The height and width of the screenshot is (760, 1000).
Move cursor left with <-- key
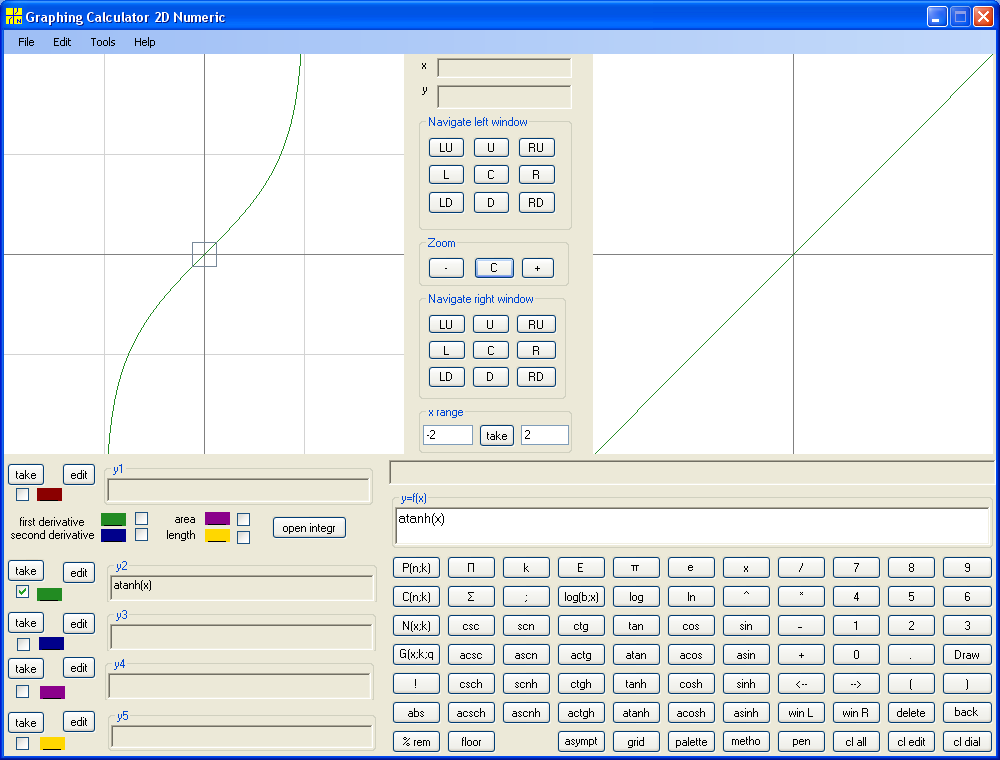point(801,684)
